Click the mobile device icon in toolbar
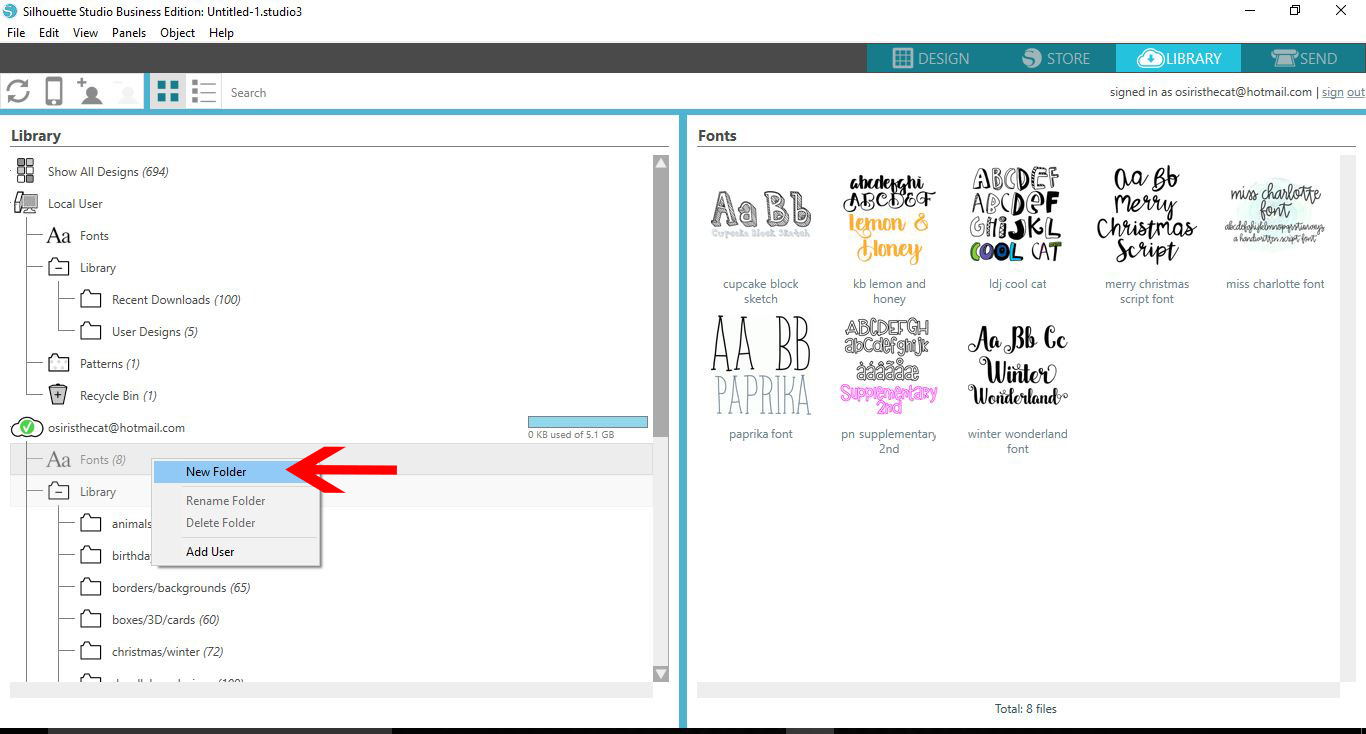The height and width of the screenshot is (734, 1366). click(54, 92)
